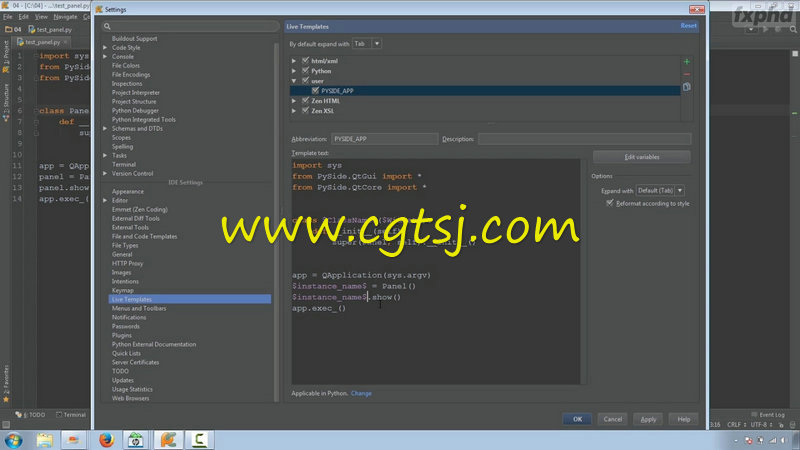Click the Help button
800x450 pixels.
(684, 419)
